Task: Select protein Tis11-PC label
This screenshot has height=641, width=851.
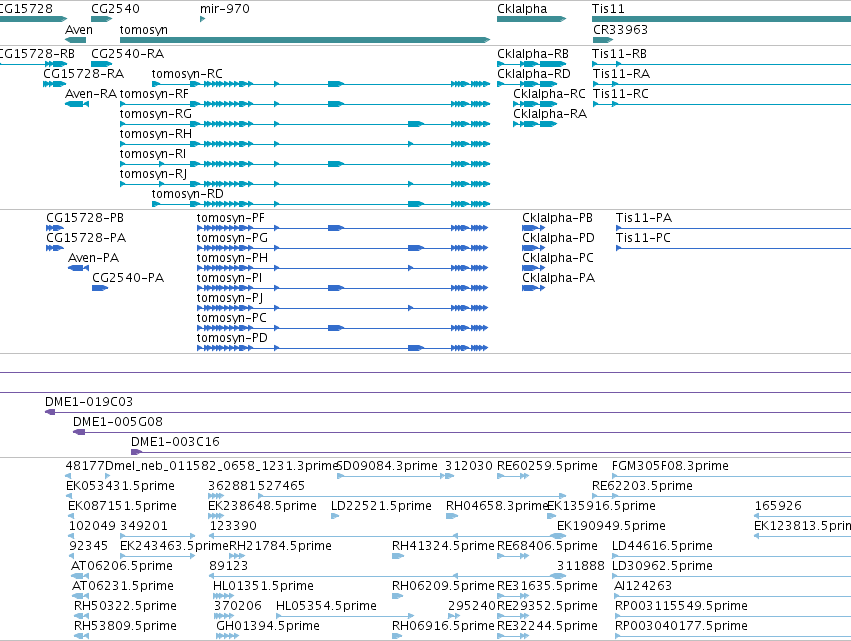Action: pyautogui.click(x=643, y=238)
